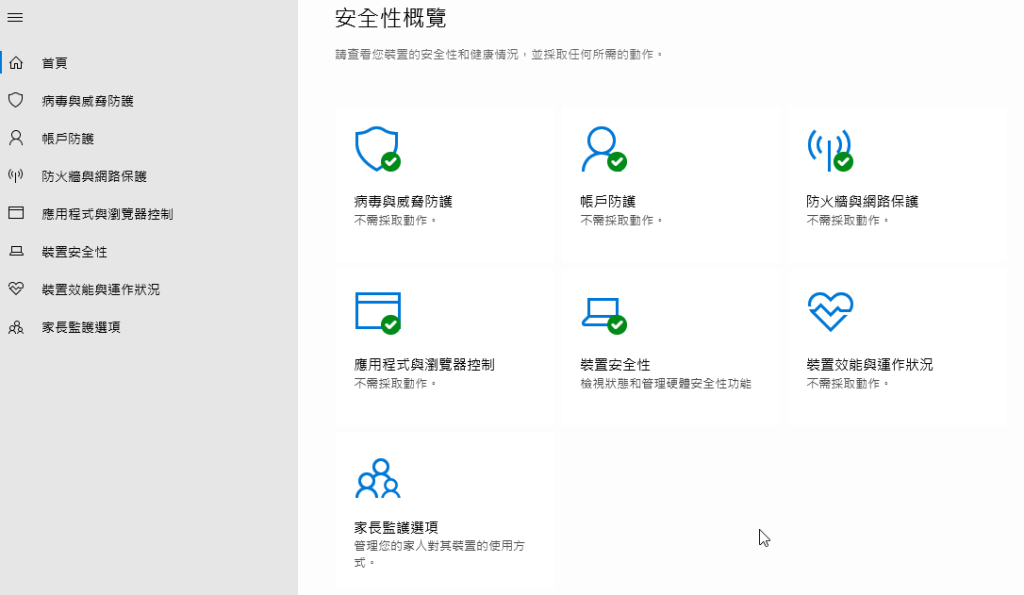
Task: Click large shield icon on 病毒與威脅防護 tile
Action: click(x=376, y=149)
